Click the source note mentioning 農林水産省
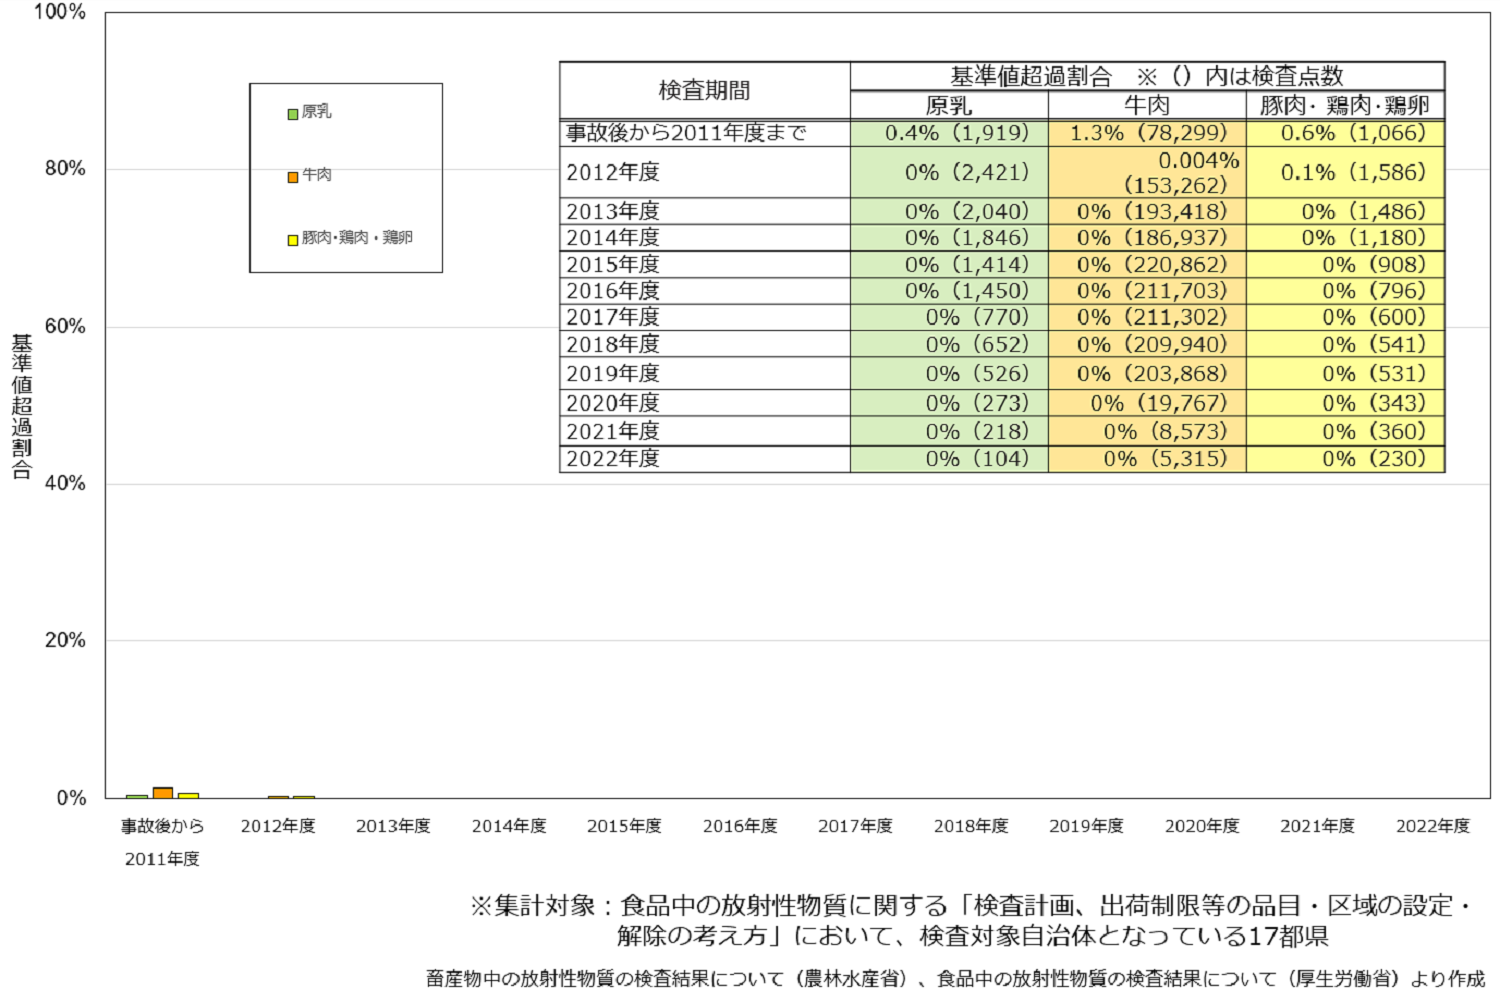 tap(955, 978)
